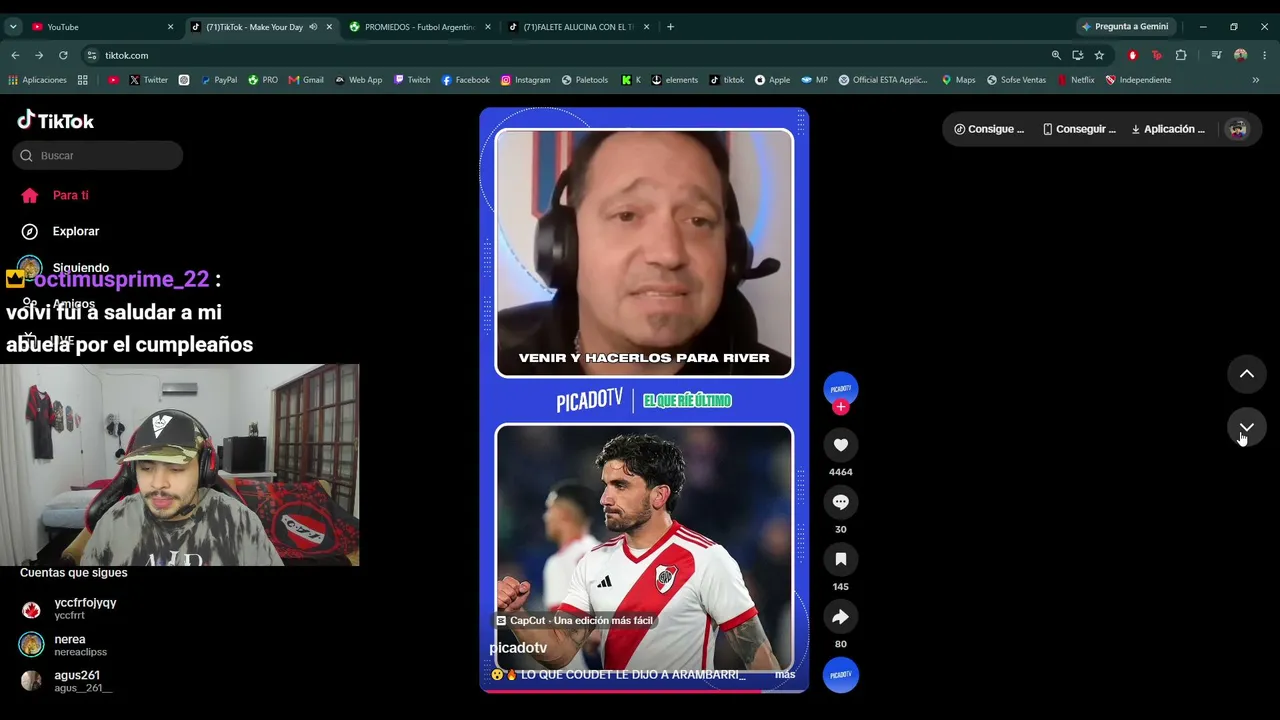Viewport: 1280px width, 720px height.
Task: Open the Twitch bookmark
Action: click(413, 80)
